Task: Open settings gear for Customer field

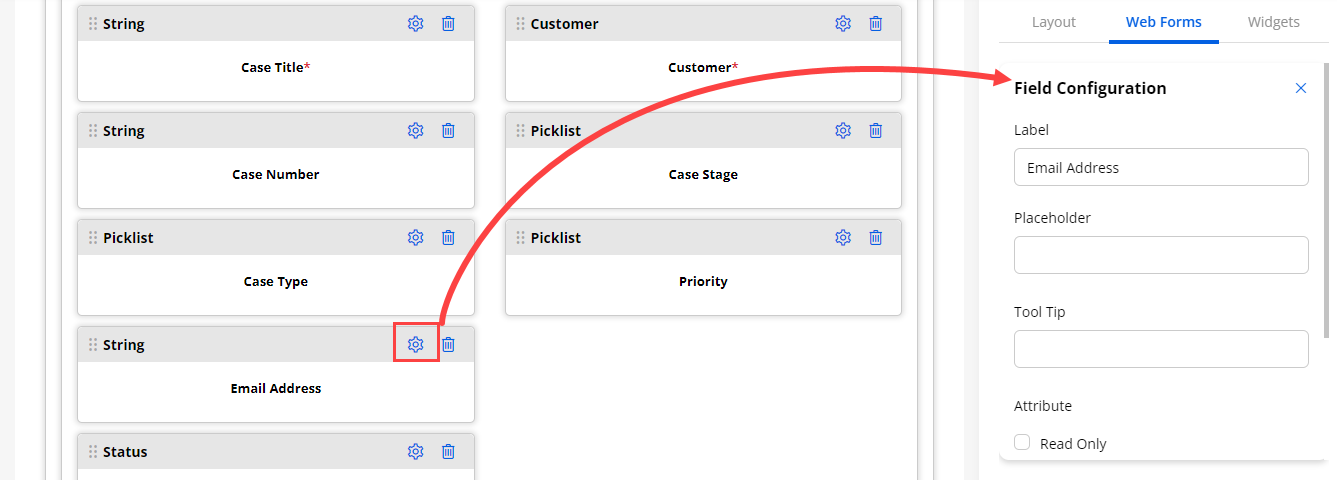Action: tap(843, 24)
